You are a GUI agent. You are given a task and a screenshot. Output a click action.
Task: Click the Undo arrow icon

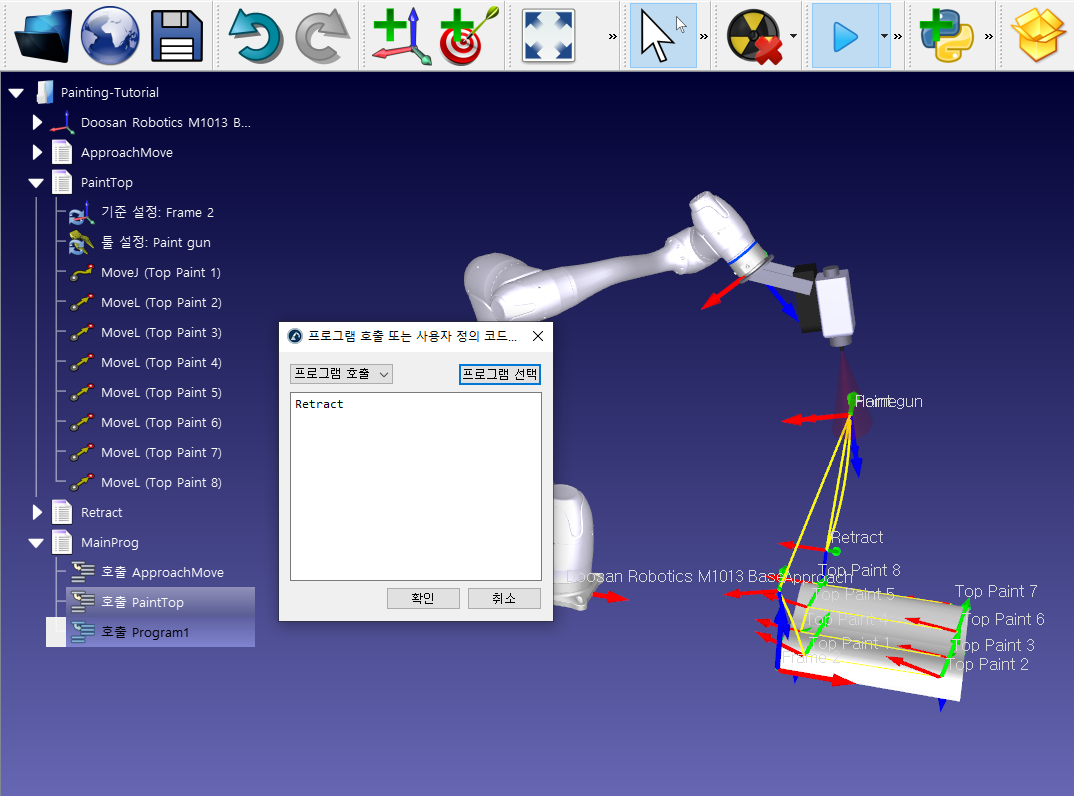point(256,36)
